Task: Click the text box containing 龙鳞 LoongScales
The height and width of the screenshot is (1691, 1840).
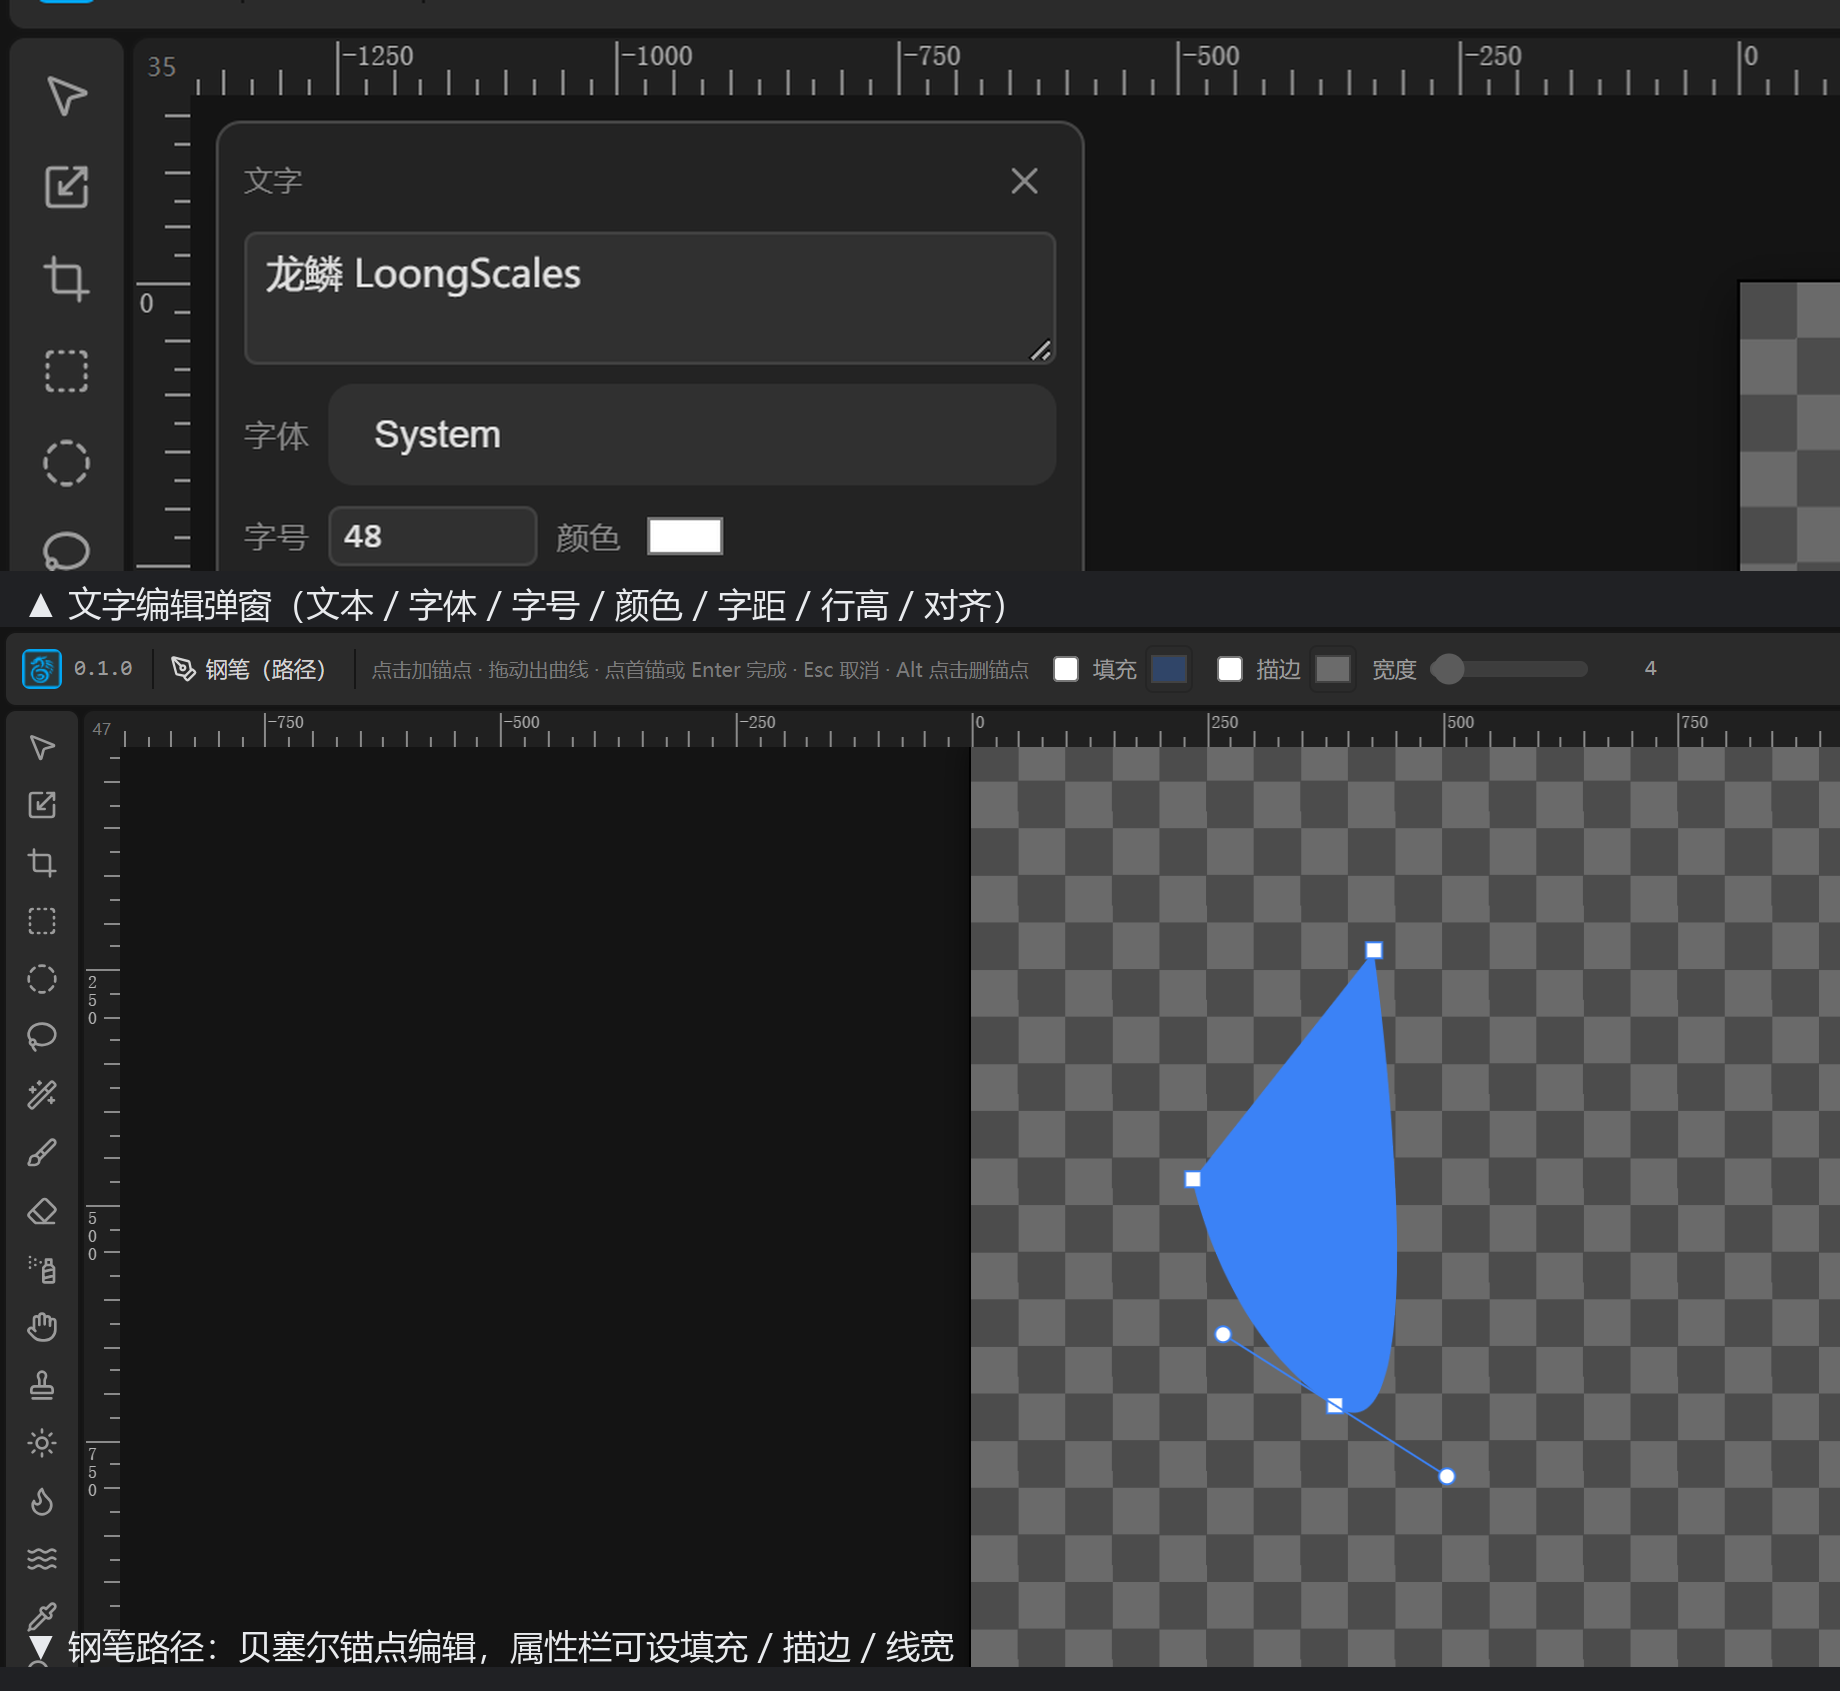Action: click(x=650, y=298)
